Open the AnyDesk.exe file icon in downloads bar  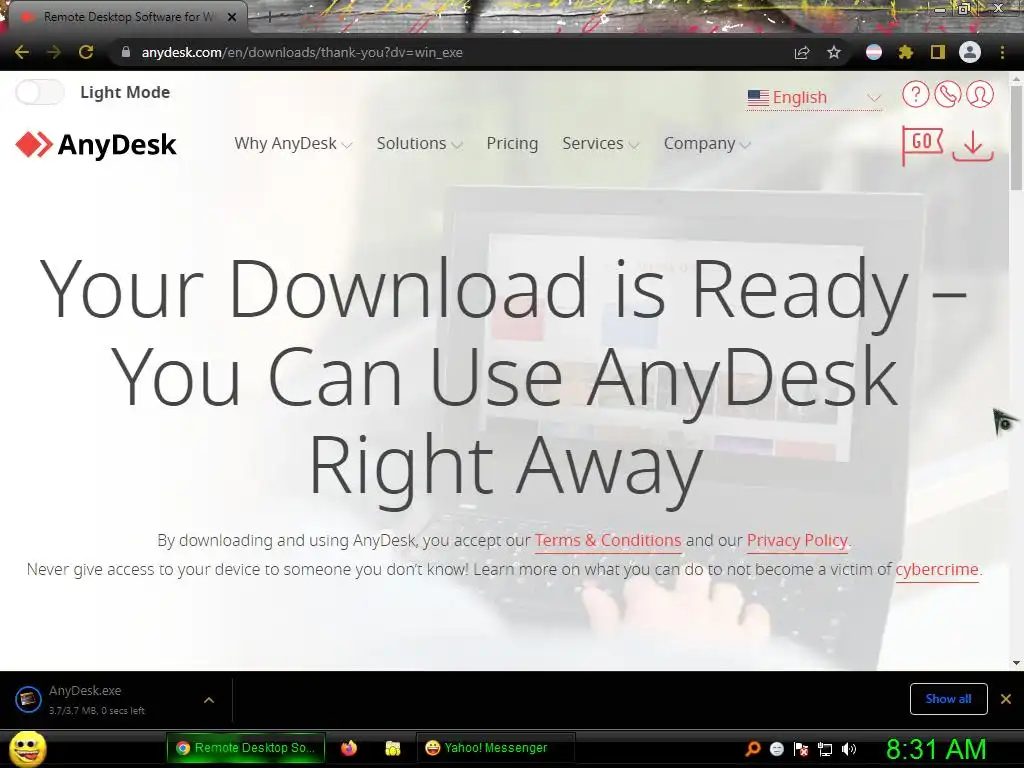[x=28, y=699]
